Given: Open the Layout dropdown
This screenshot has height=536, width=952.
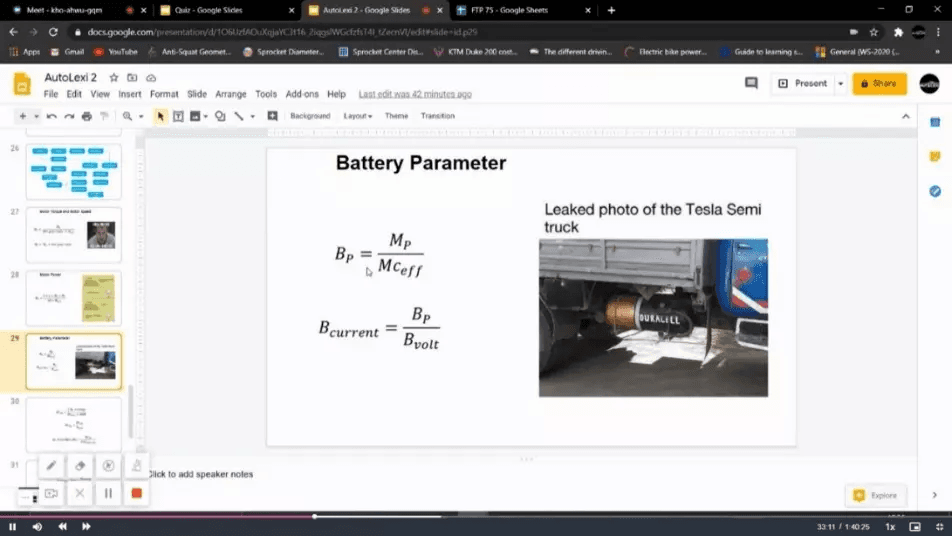Looking at the screenshot, I should point(358,116).
